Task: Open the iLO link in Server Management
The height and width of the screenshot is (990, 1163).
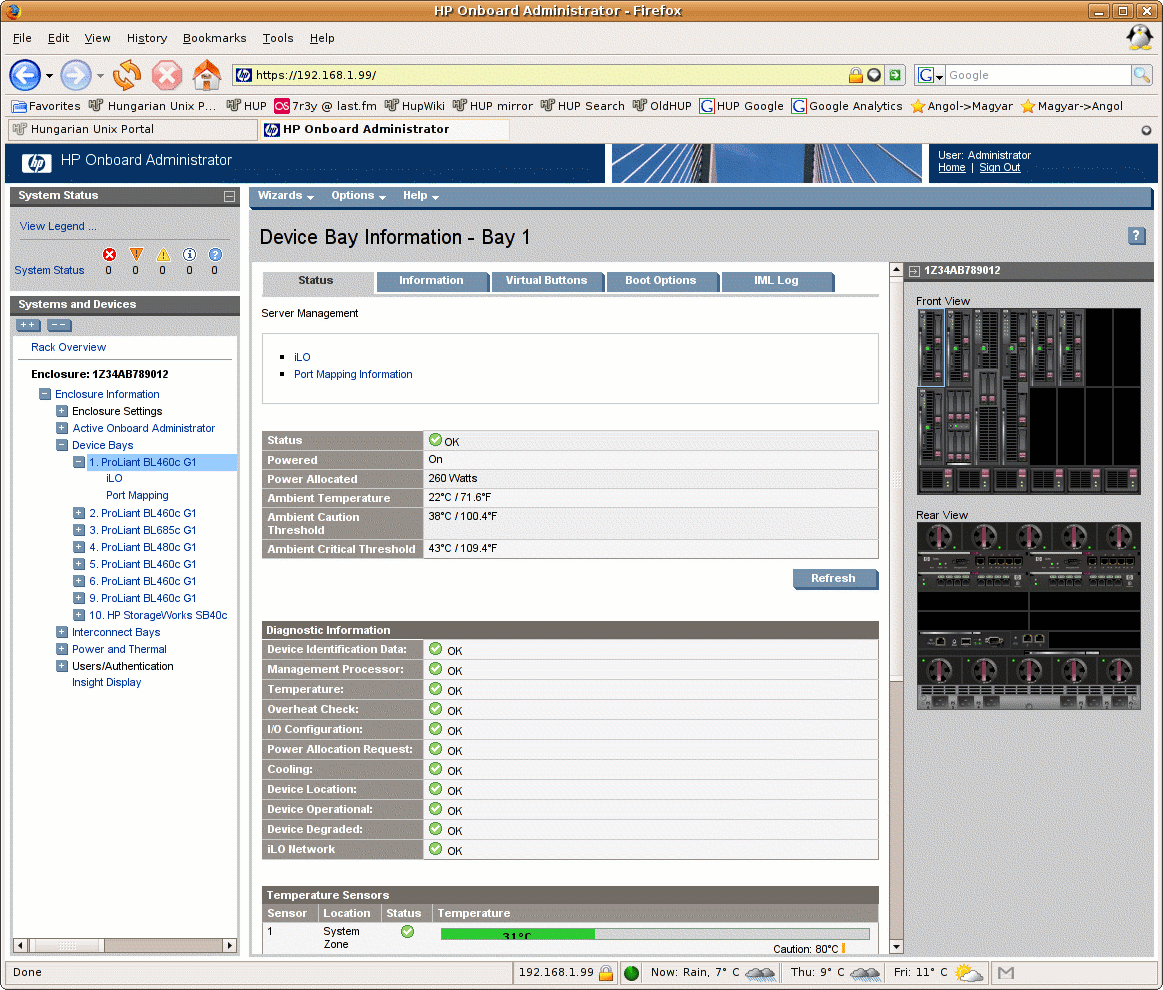Action: [x=302, y=357]
